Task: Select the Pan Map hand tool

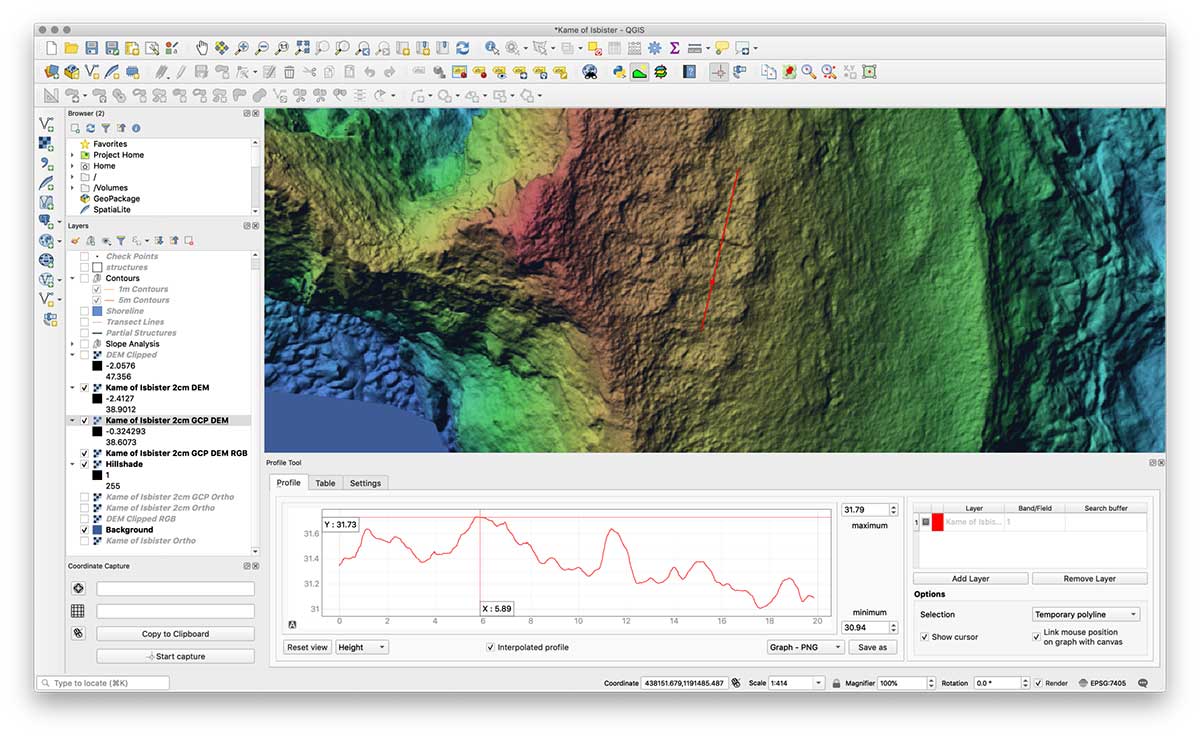Action: click(202, 48)
